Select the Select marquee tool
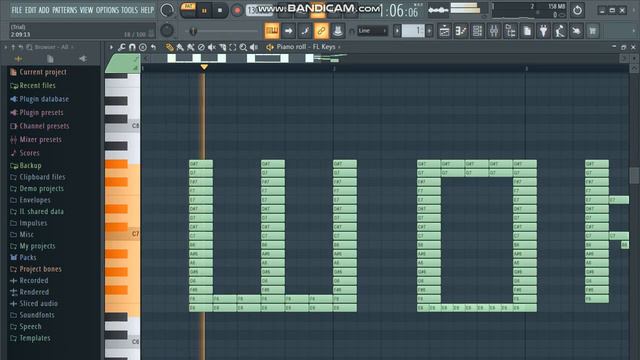Screen dimensions: 640x360 (233, 47)
